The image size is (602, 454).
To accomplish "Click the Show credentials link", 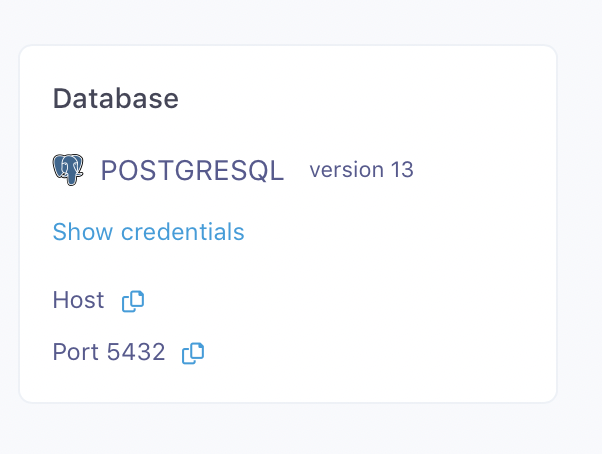I will click(148, 232).
